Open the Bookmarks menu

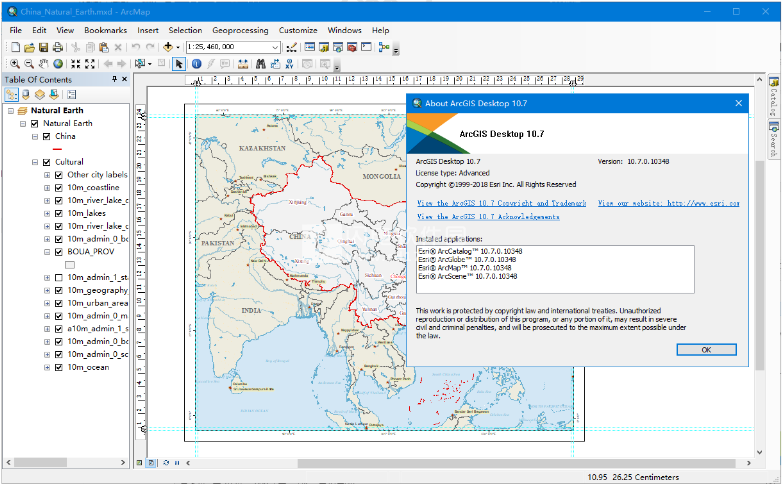tap(105, 30)
